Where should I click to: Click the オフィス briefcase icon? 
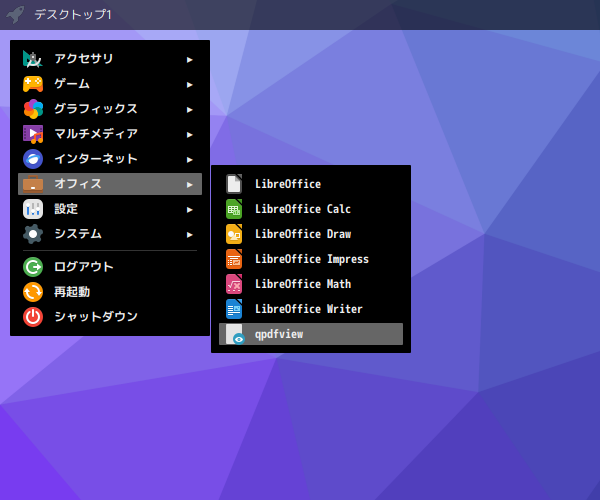coord(33,184)
